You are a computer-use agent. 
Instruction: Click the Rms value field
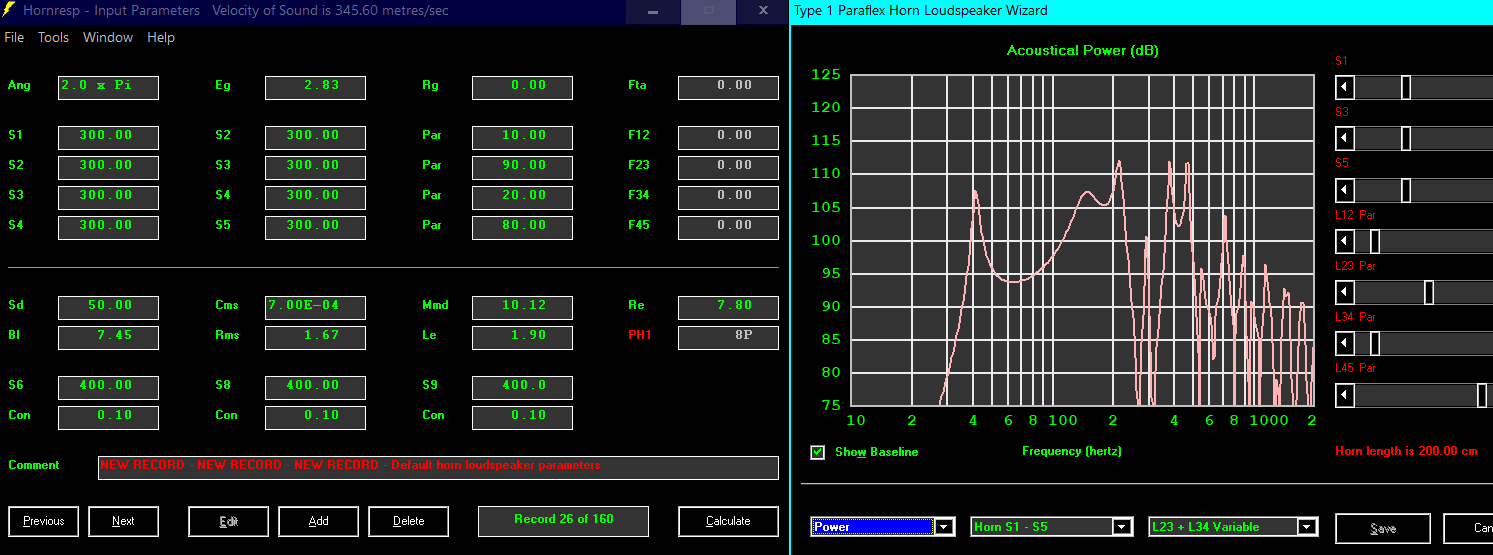(x=315, y=337)
